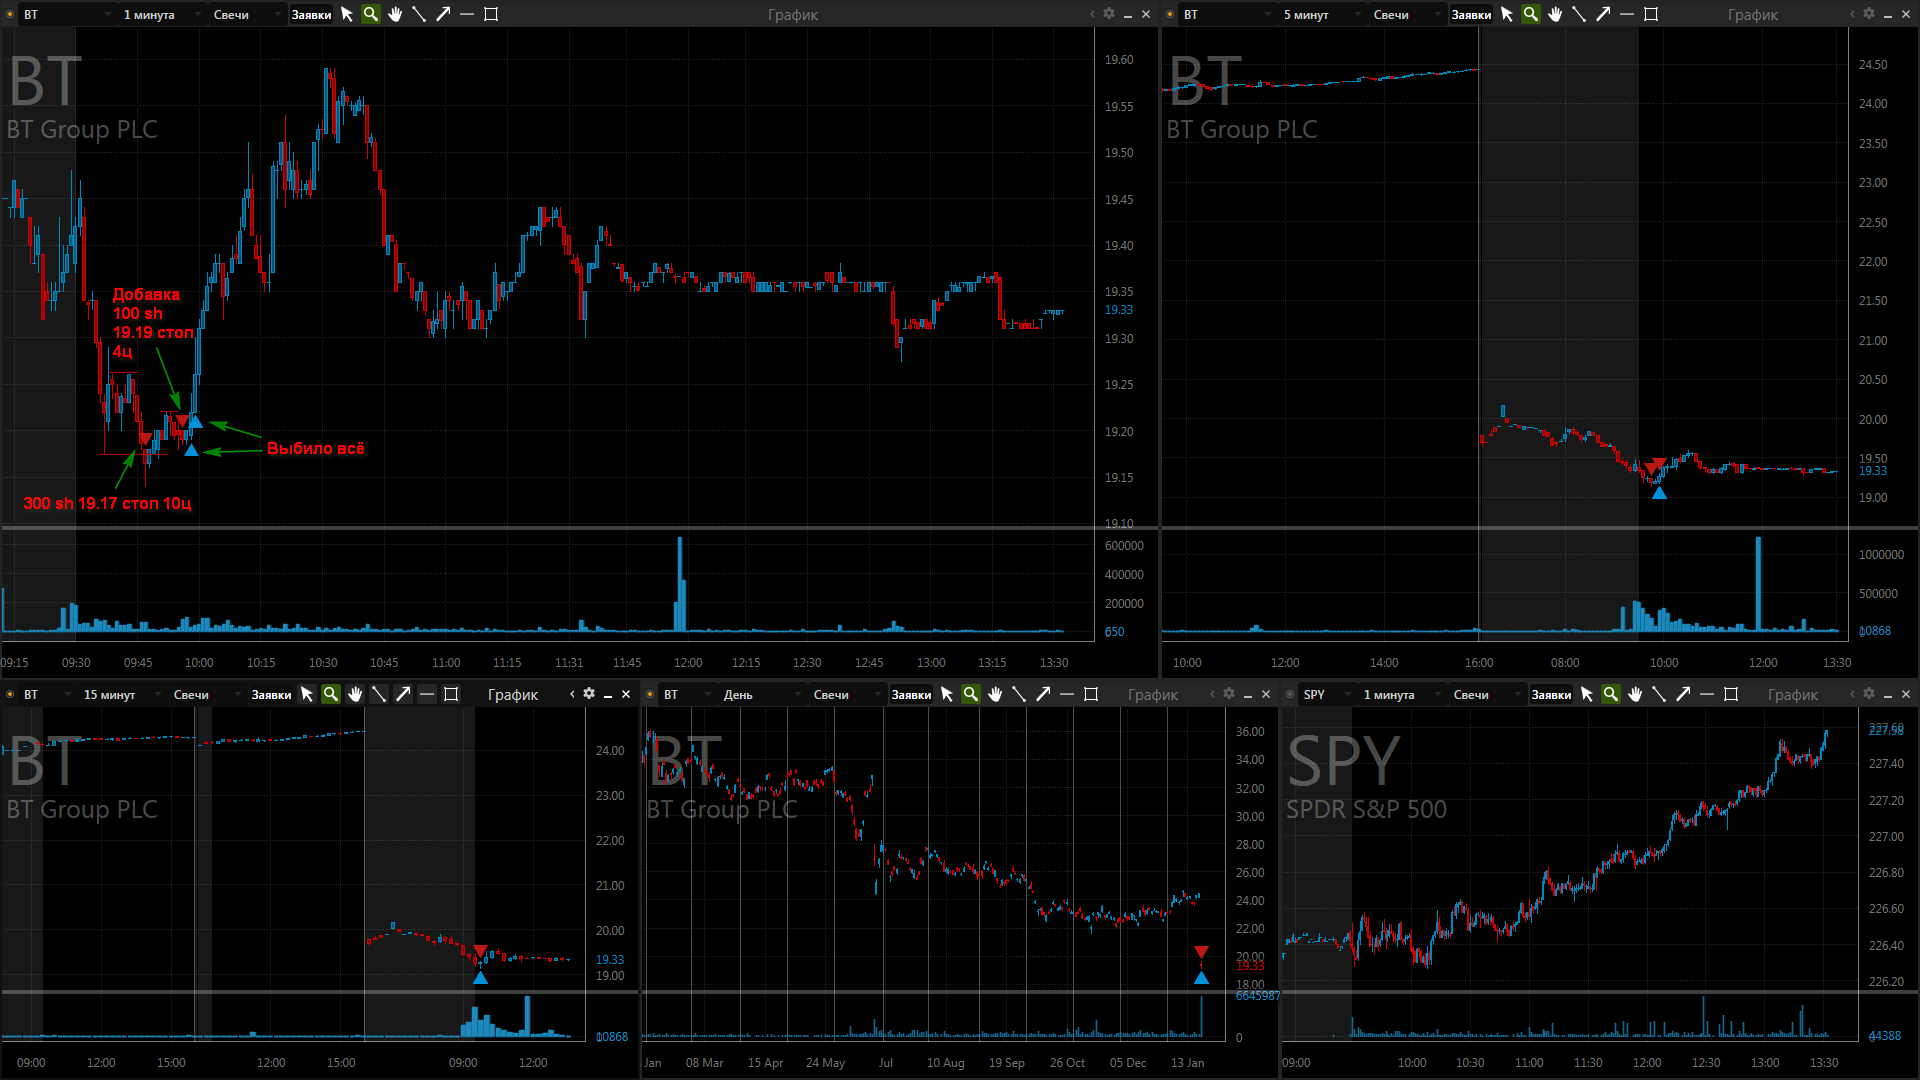
Task: Select hand pan tool in 15-minute BT chart
Action: click(355, 694)
